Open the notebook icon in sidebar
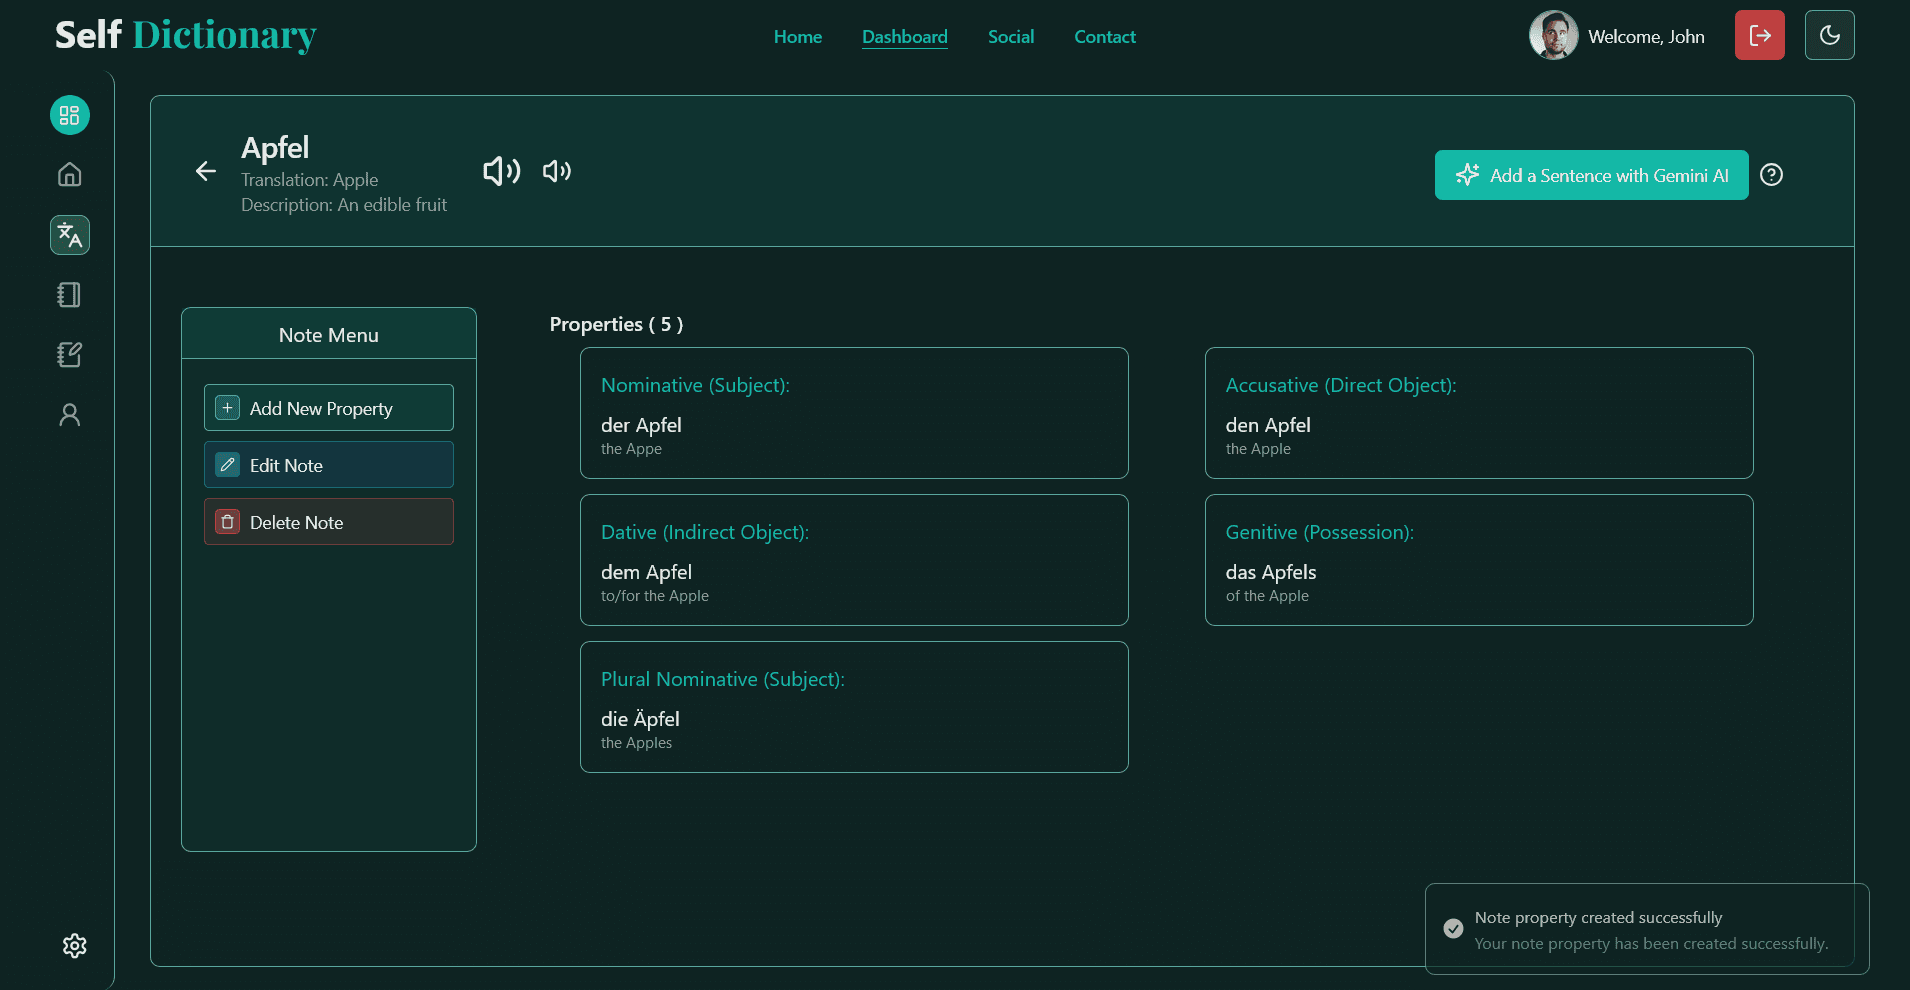 pos(69,295)
